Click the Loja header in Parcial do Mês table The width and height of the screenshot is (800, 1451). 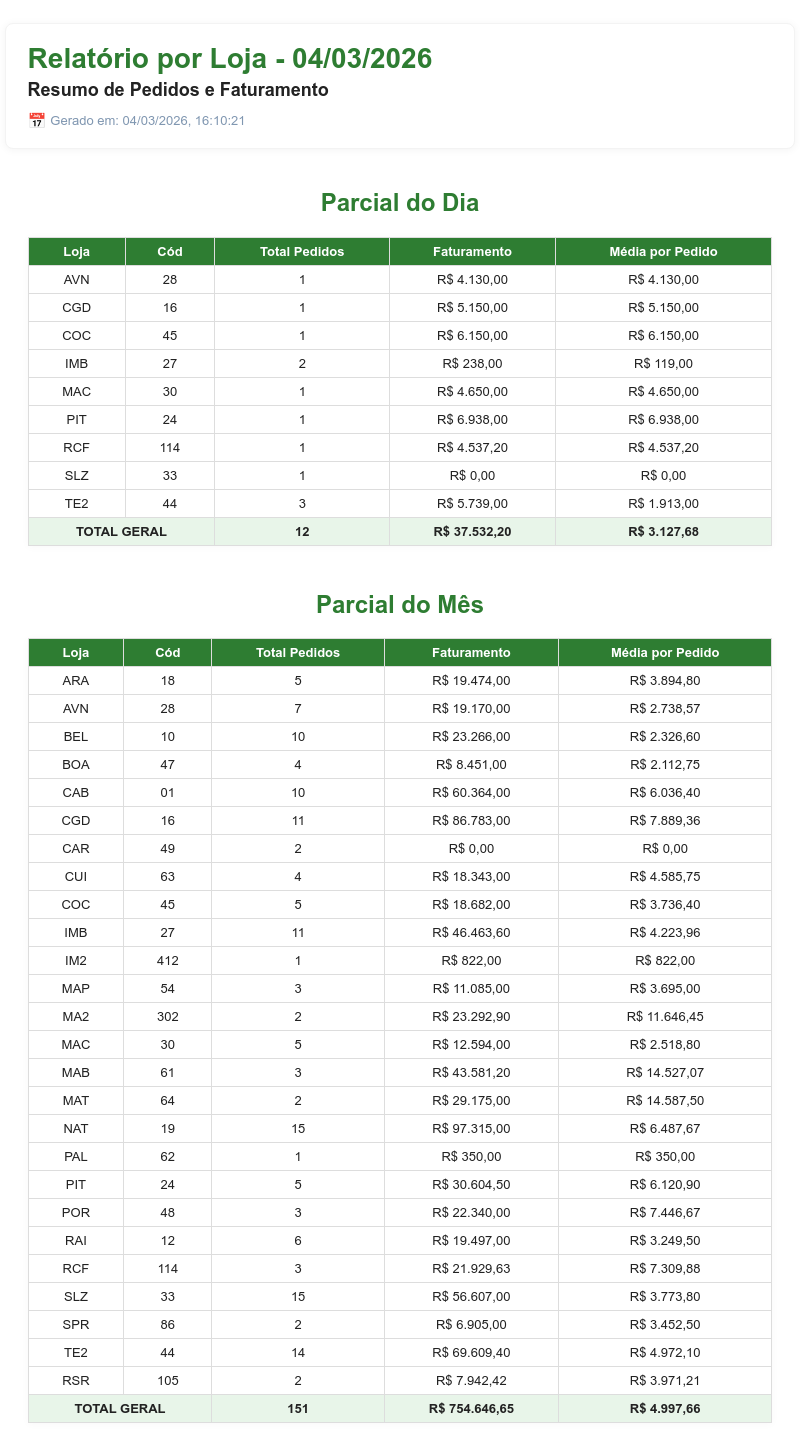[x=76, y=653]
